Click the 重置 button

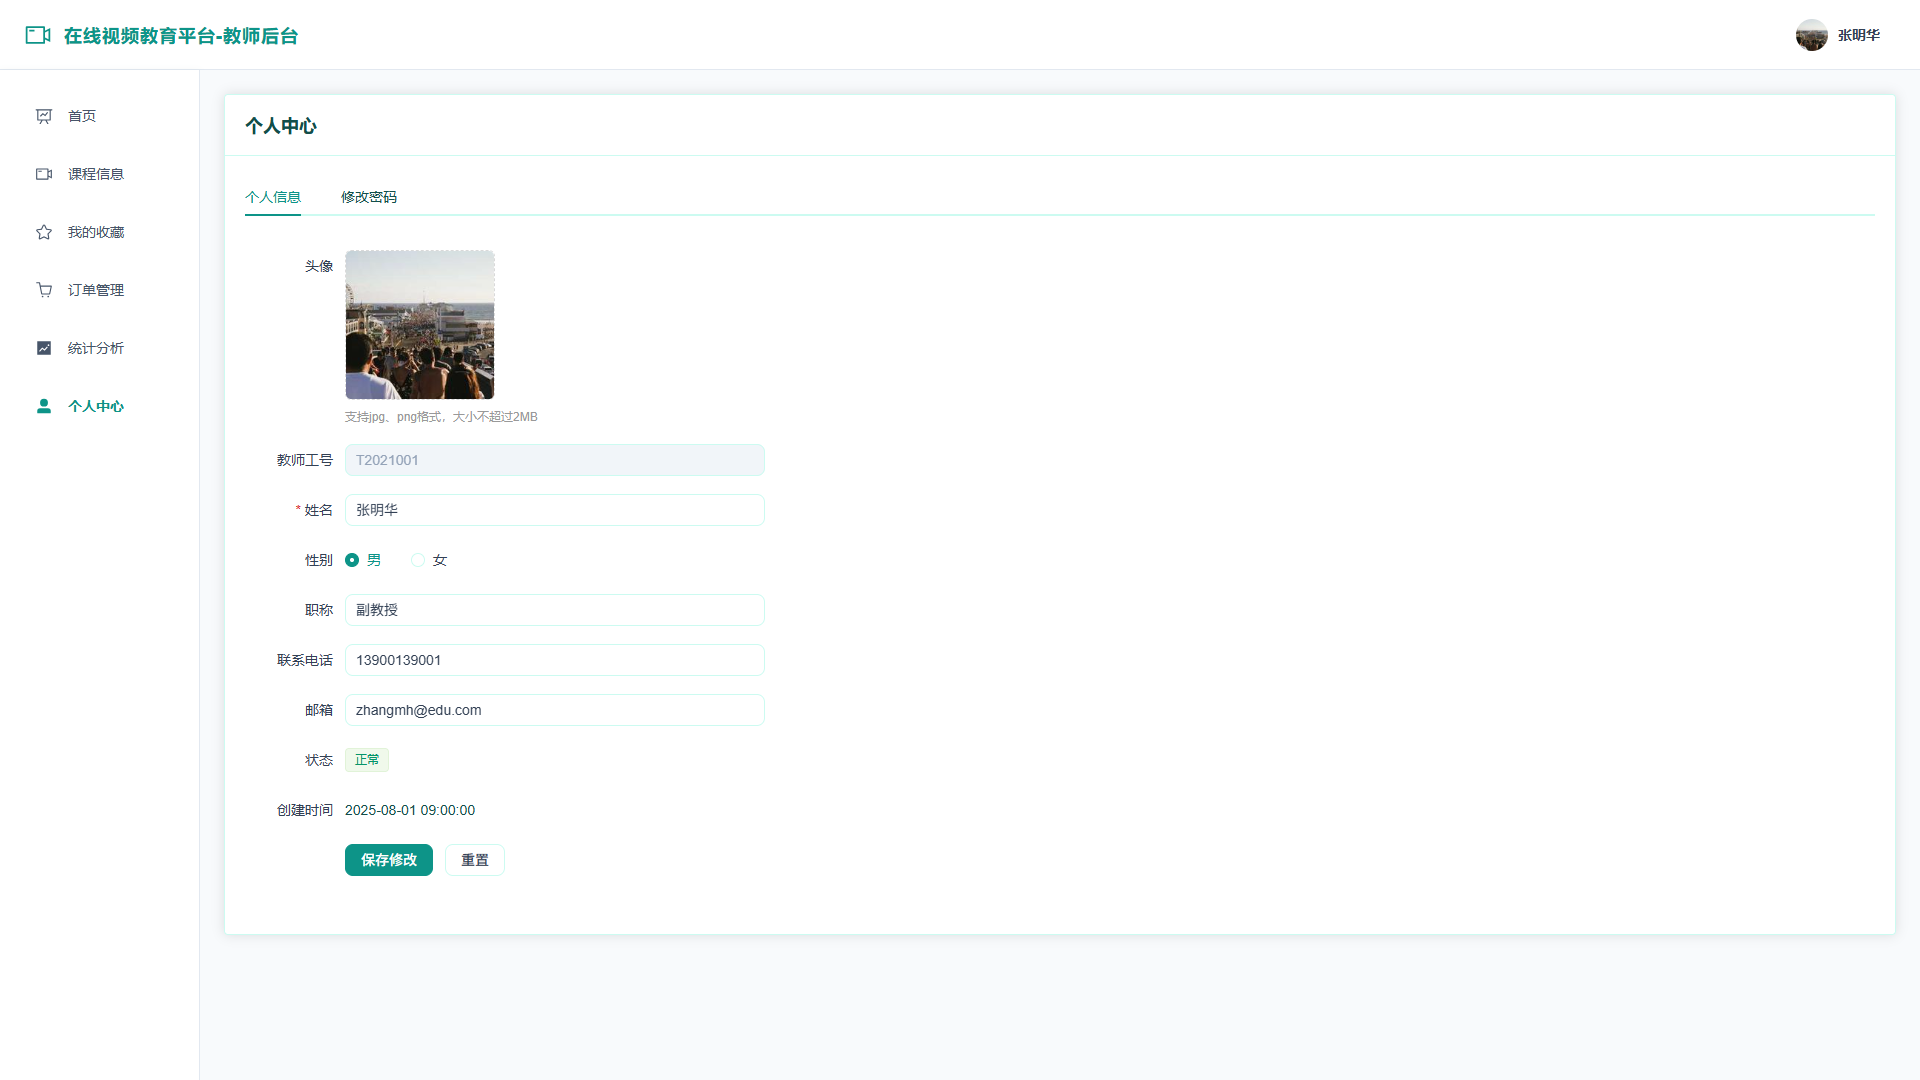click(x=475, y=860)
